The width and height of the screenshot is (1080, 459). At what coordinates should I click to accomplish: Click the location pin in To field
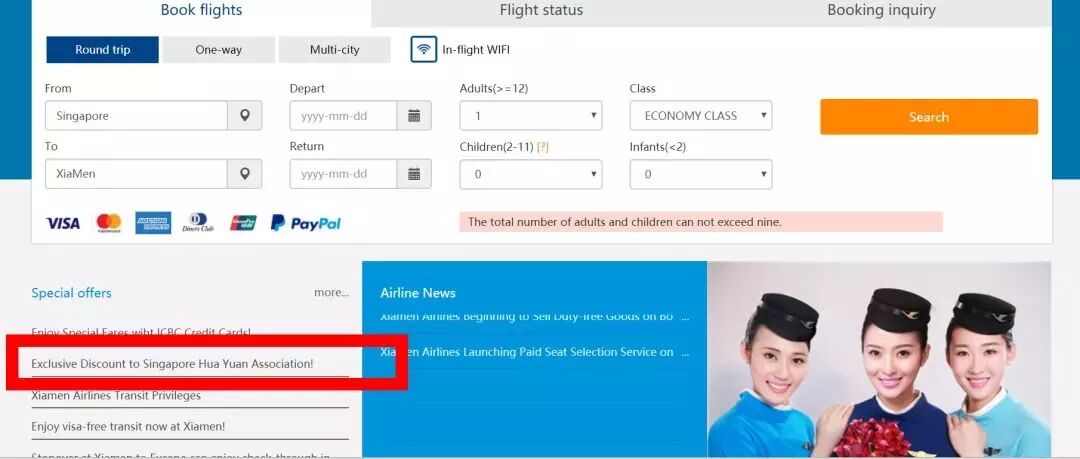tap(245, 174)
